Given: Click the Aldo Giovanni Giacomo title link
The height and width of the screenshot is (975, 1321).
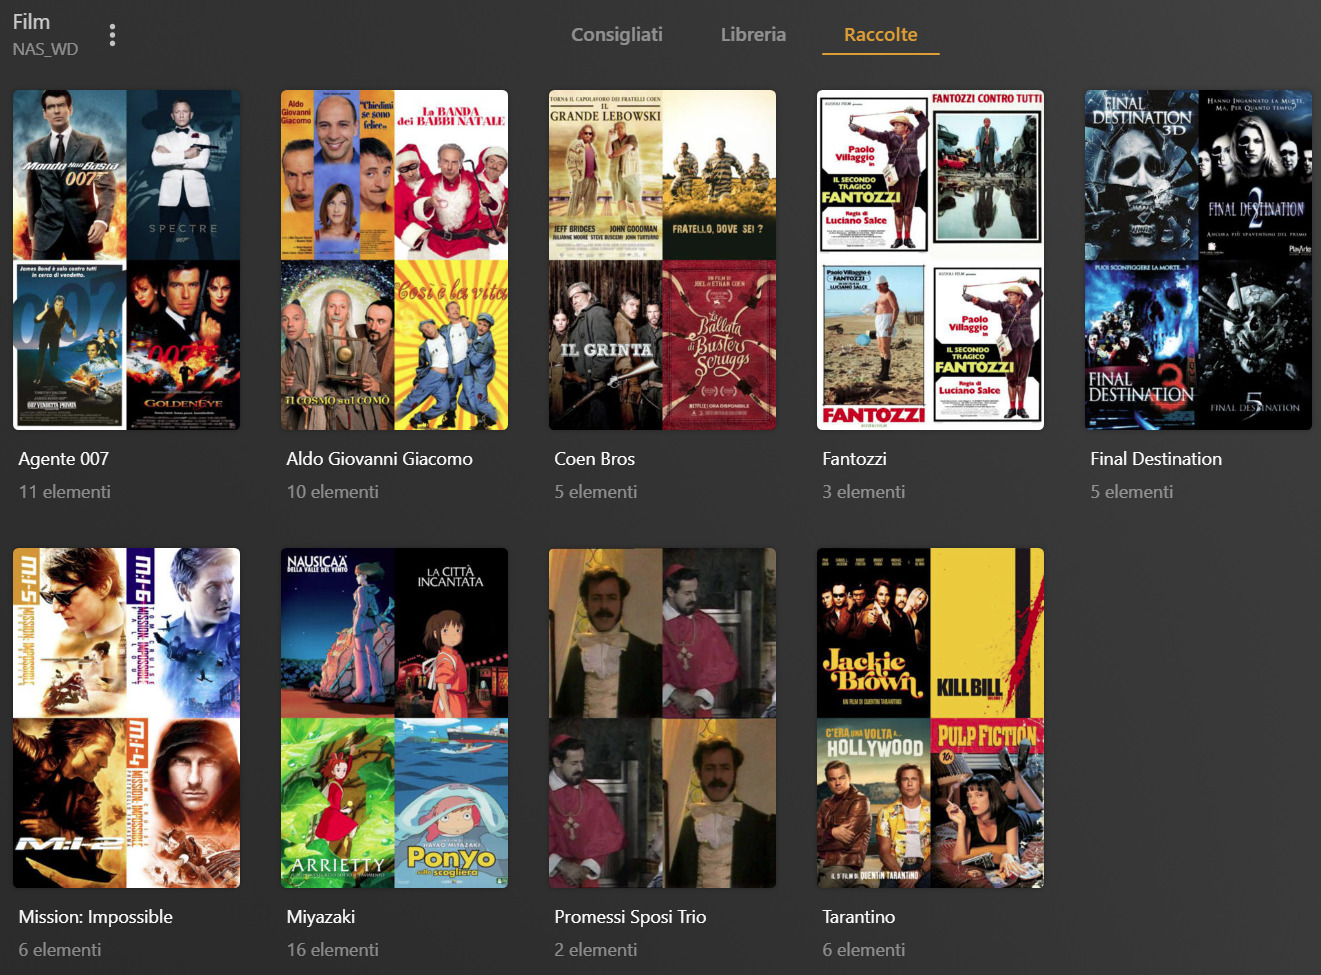Looking at the screenshot, I should [379, 459].
